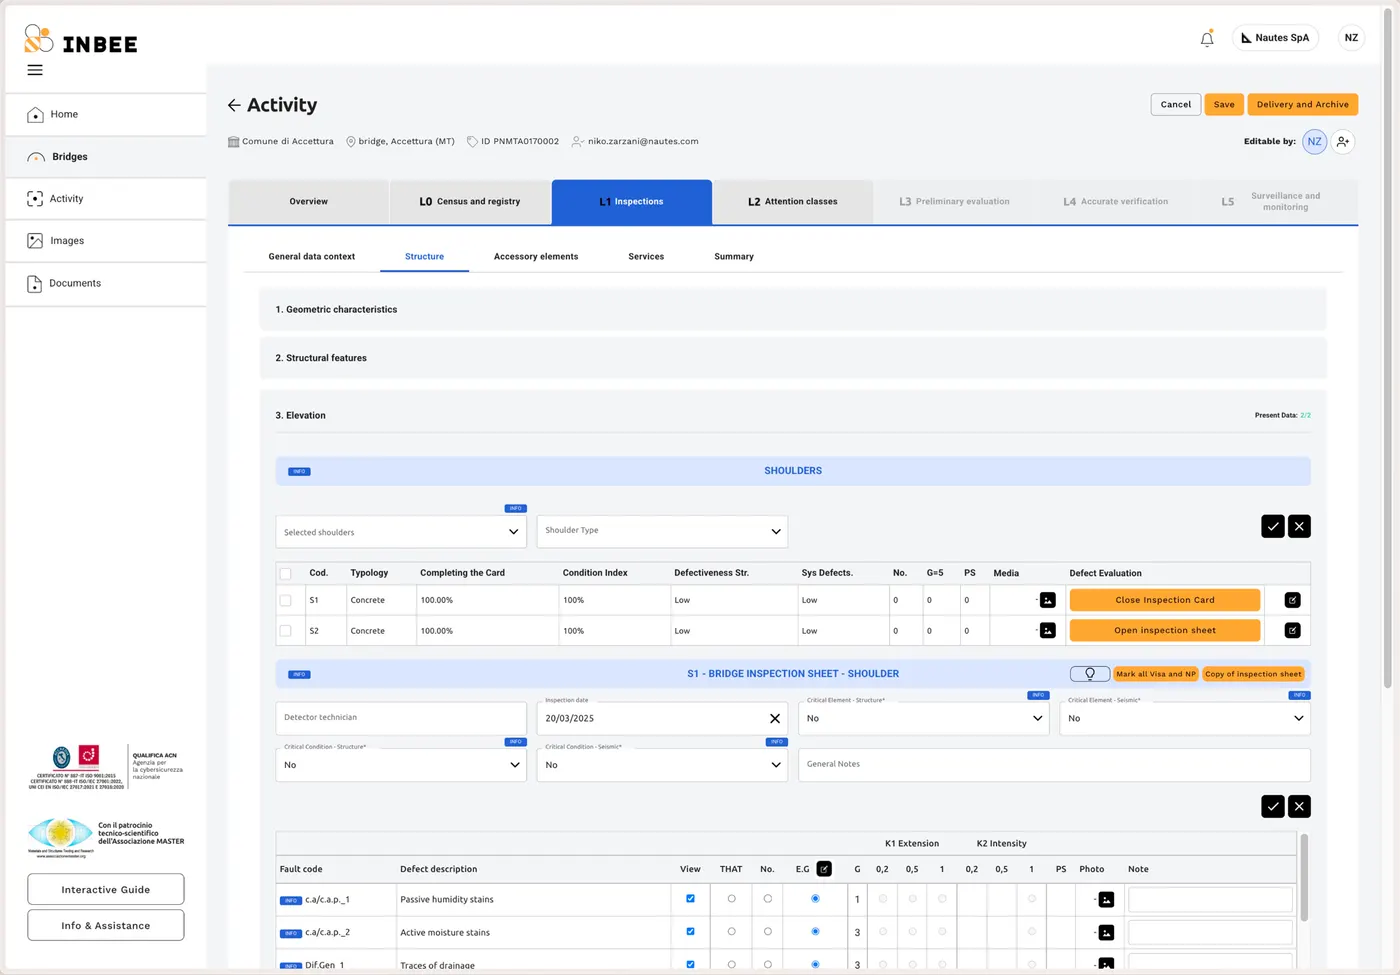The width and height of the screenshot is (1400, 975).
Task: Open the Summary sub-tab
Action: tap(734, 257)
